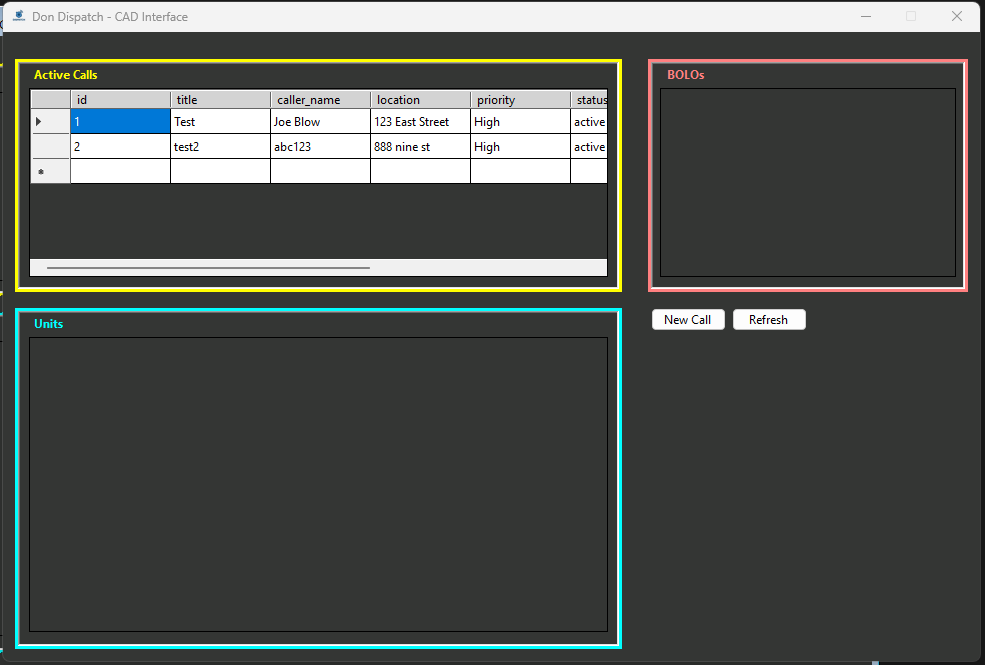Select row 1 via its arrow row header
Screen dimensions: 985x665
(50, 121)
